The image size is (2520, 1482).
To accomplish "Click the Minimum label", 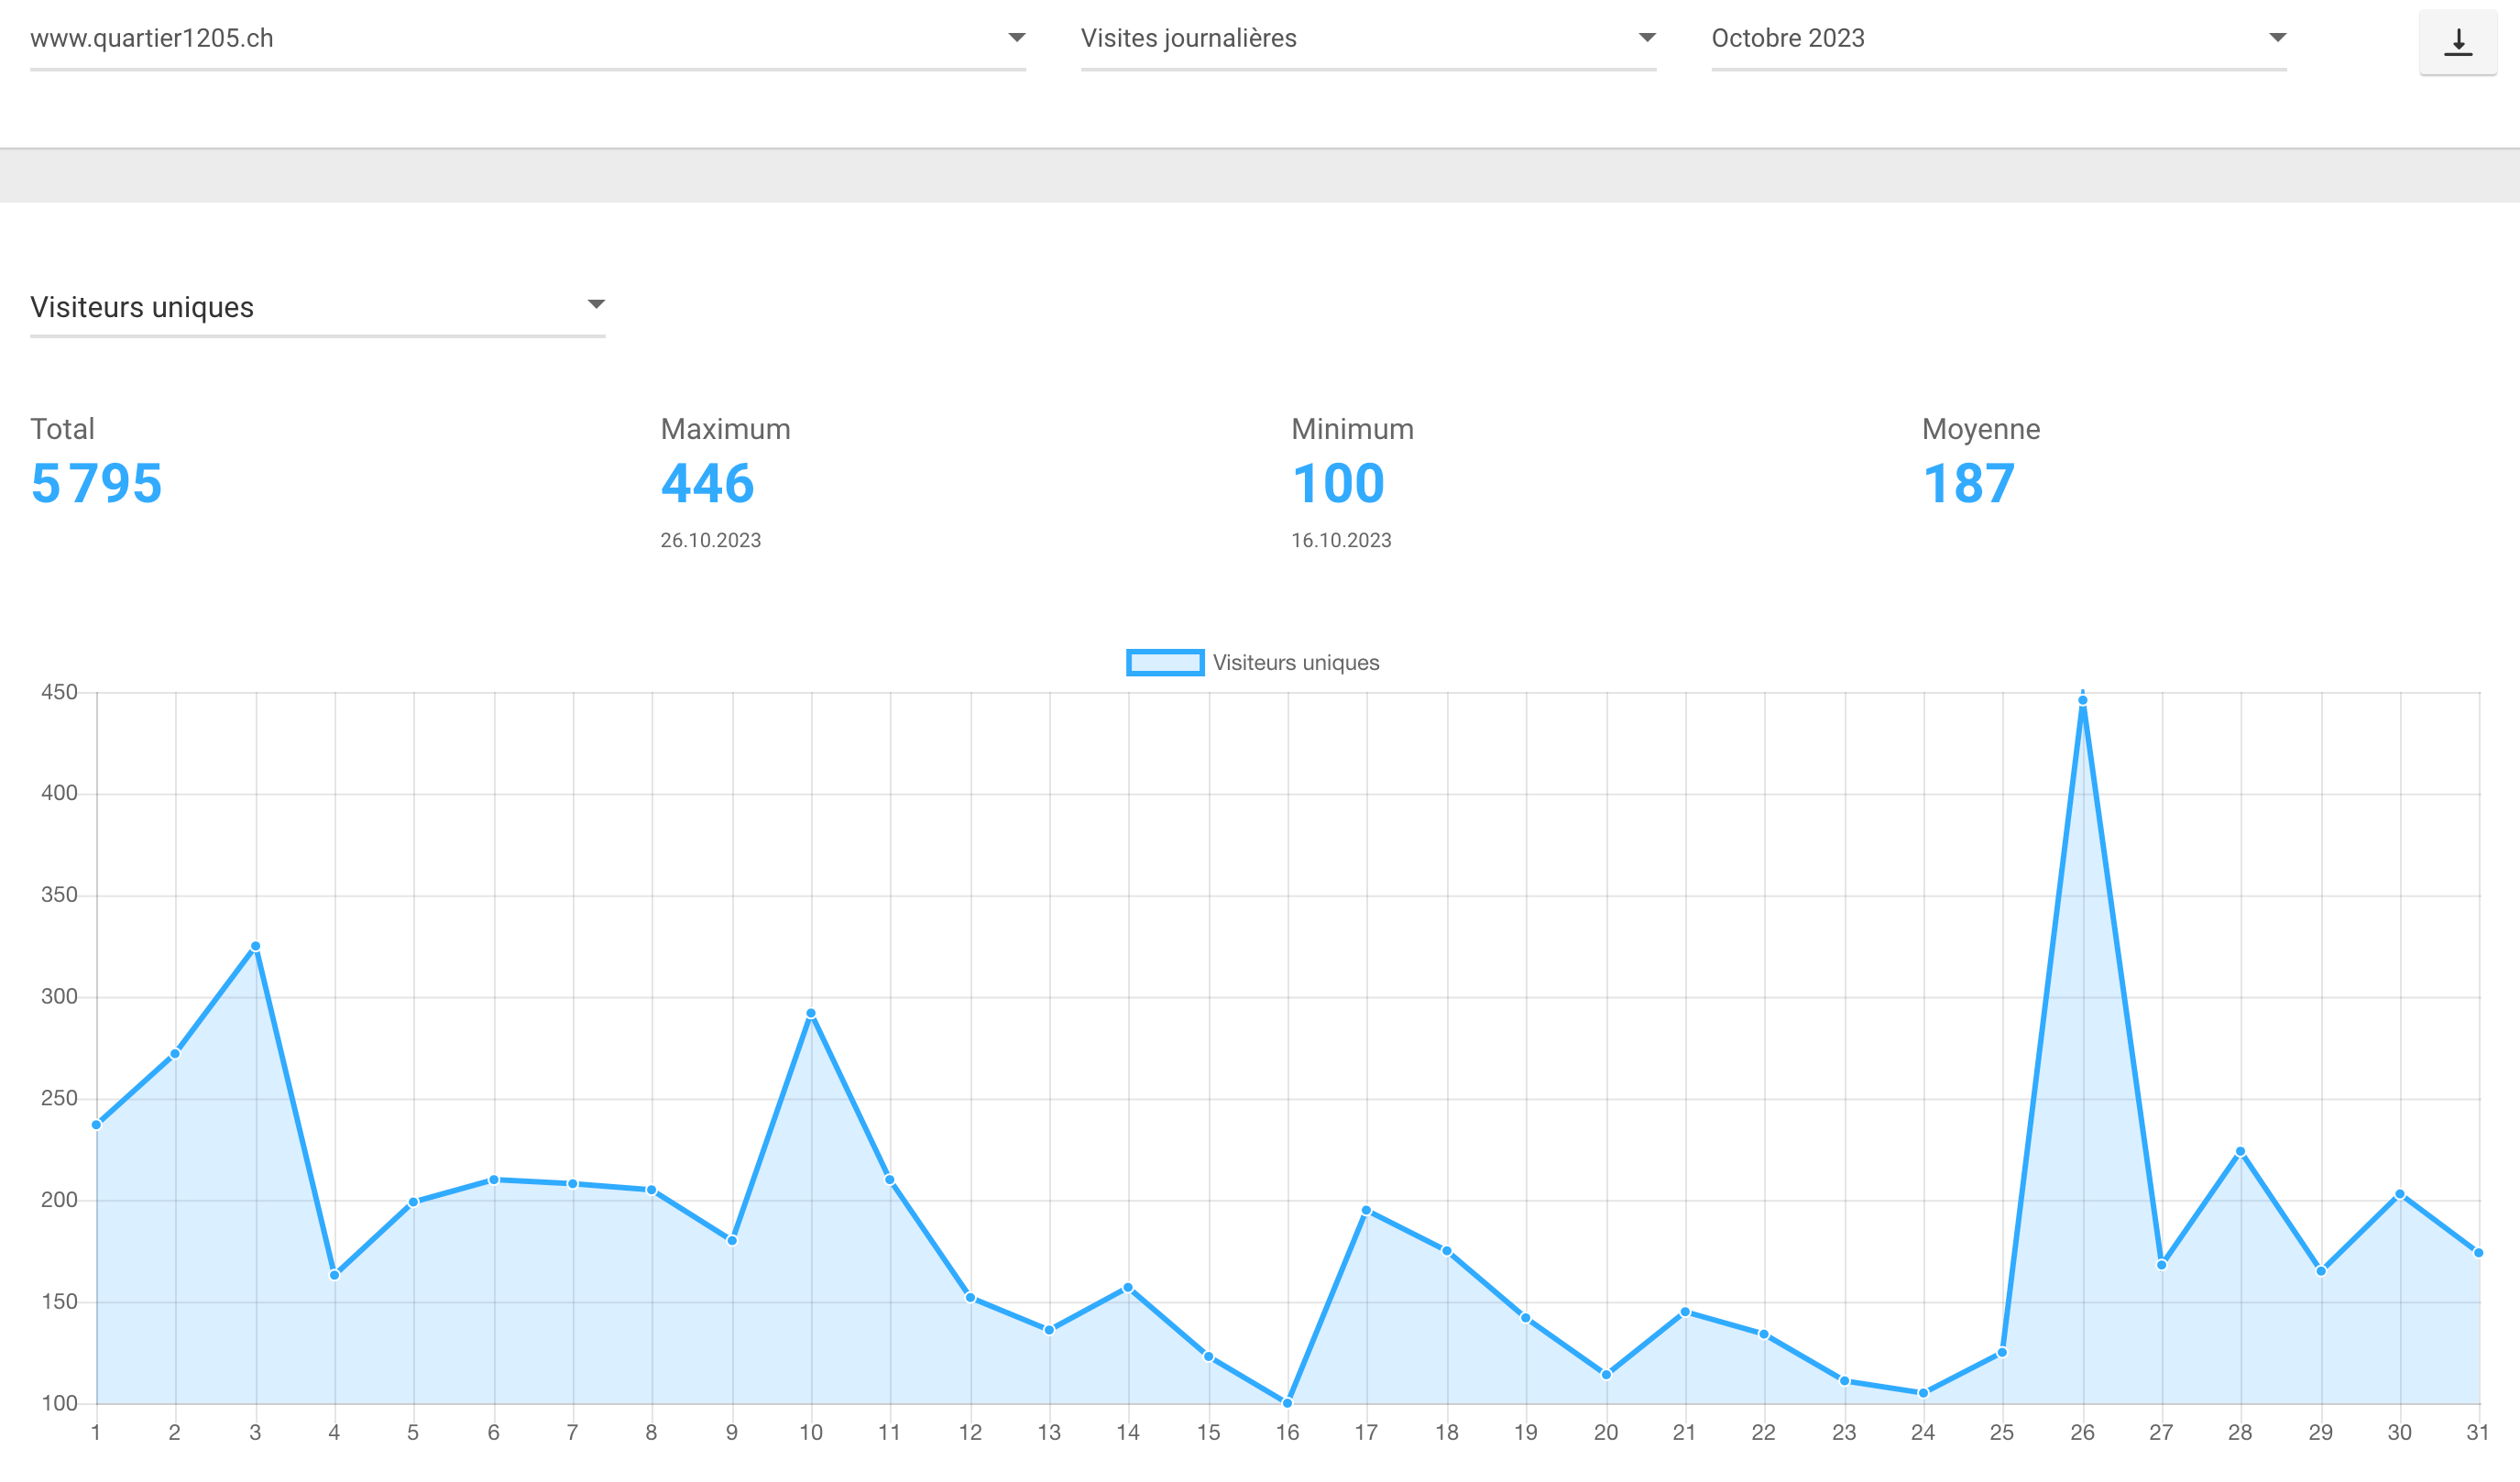I will point(1352,429).
